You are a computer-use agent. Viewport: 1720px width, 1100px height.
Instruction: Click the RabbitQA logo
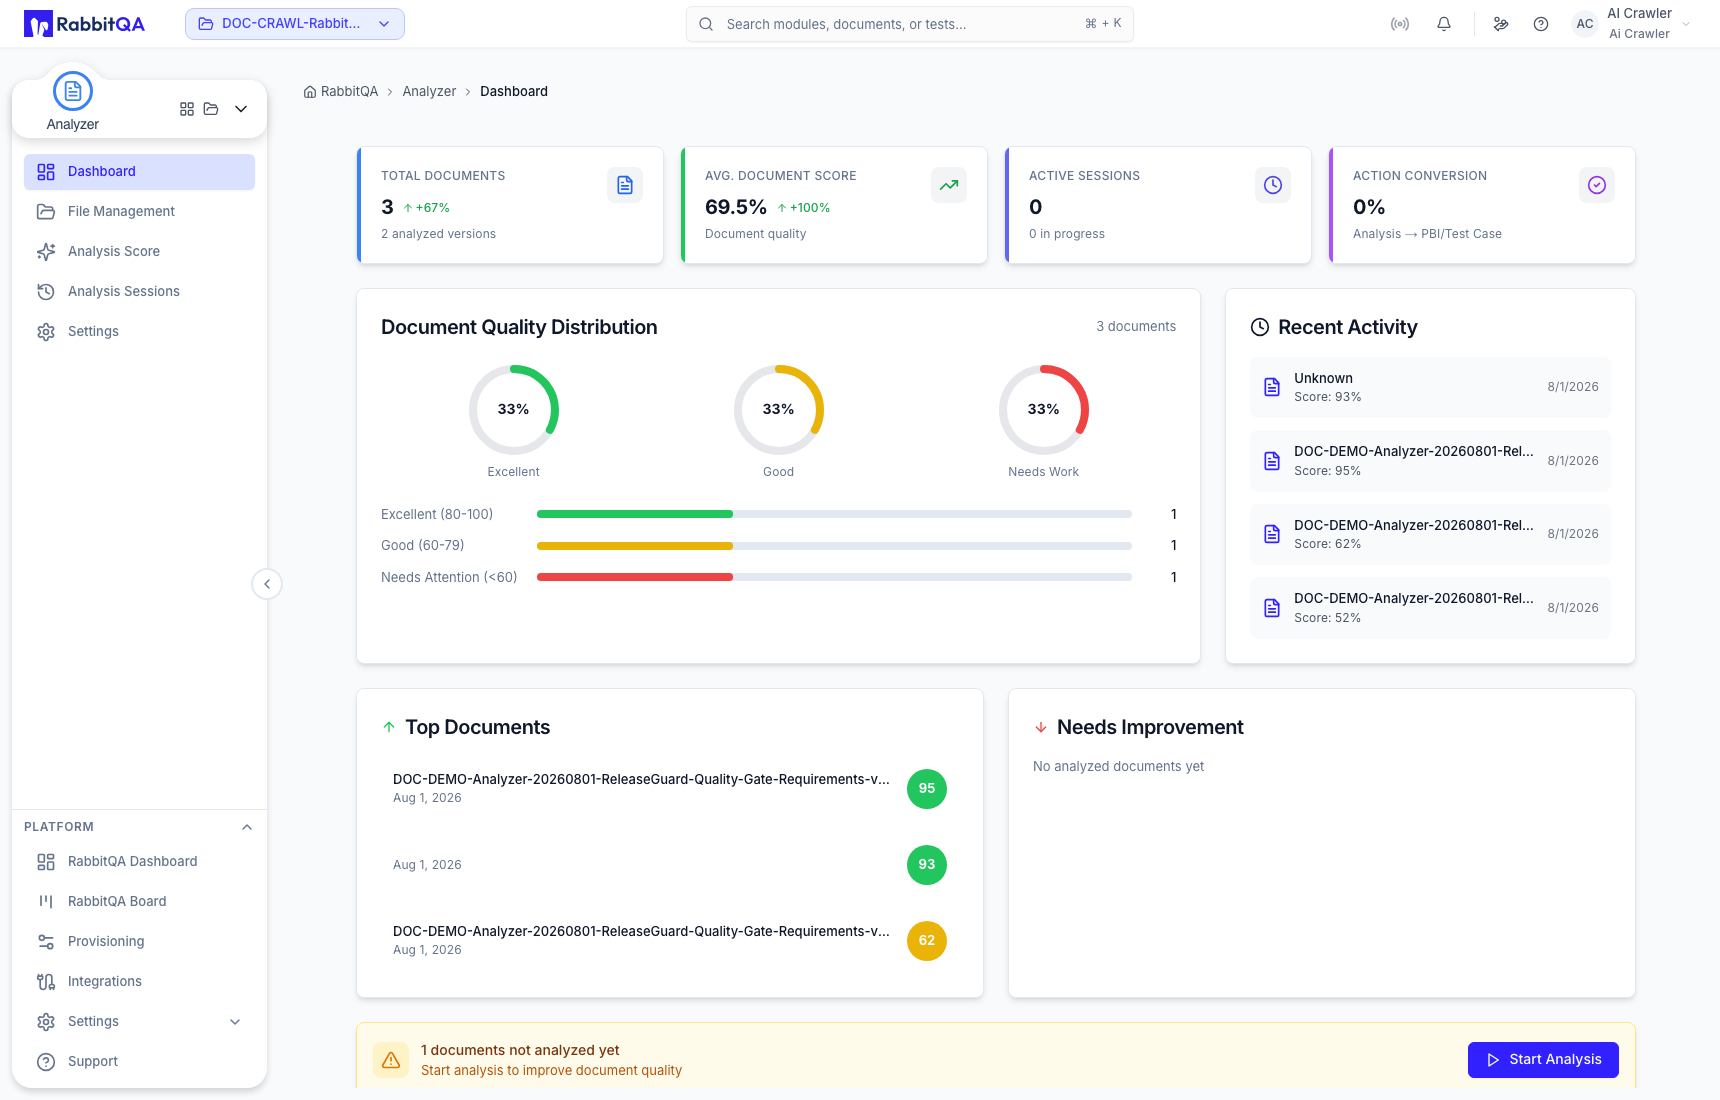pyautogui.click(x=84, y=24)
